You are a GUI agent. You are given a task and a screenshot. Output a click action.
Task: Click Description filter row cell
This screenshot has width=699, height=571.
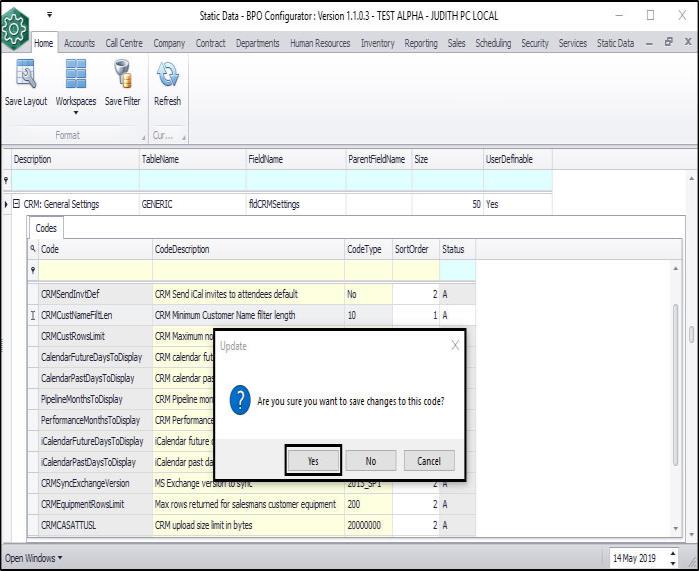click(x=75, y=180)
